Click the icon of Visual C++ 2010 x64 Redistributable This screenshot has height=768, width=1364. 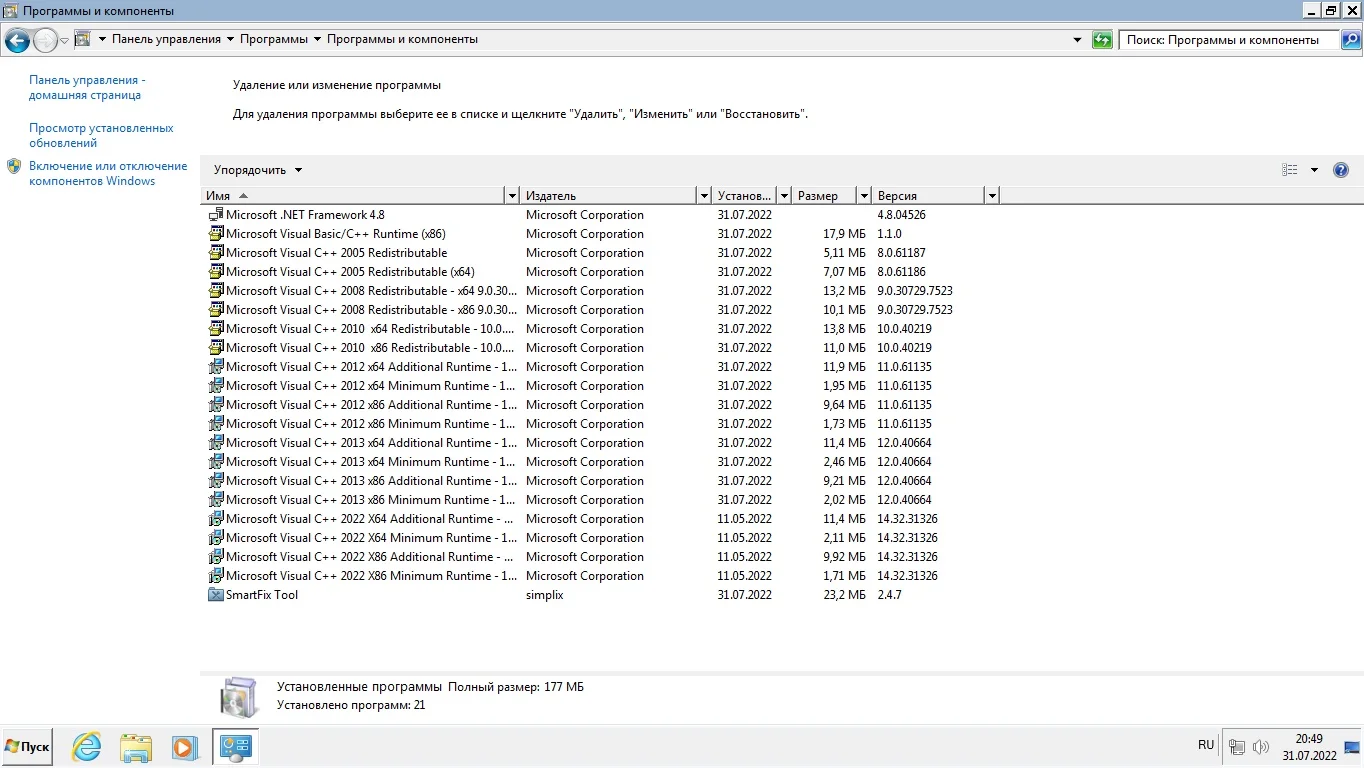point(215,329)
